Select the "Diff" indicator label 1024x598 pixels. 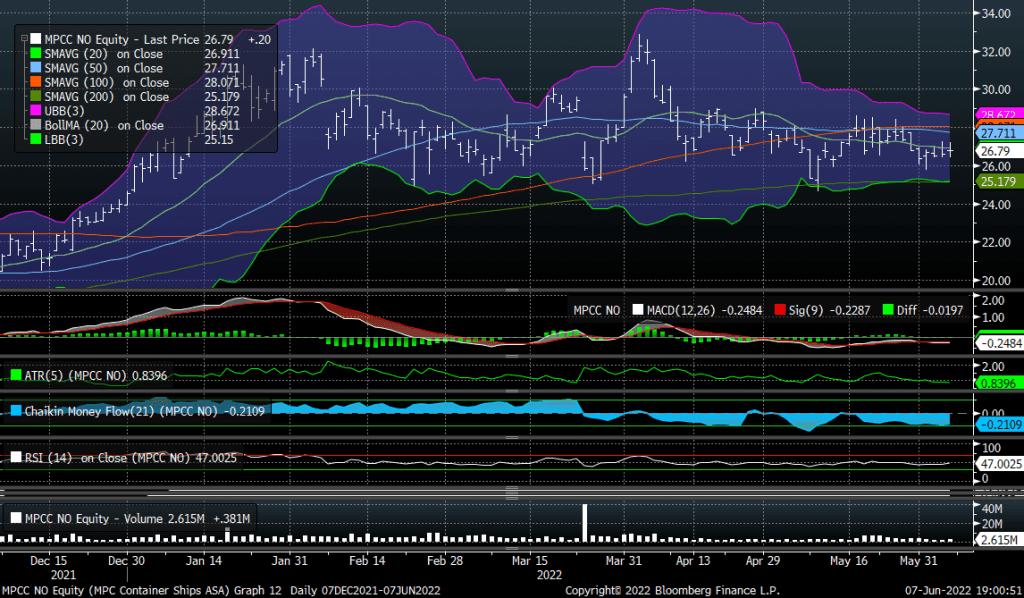point(907,310)
